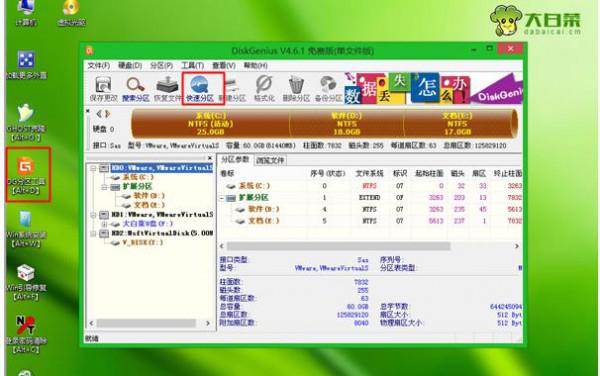Image resolution: width=600 pixels, height=376 pixels.
Task: Click the 标识 column header
Action: pos(400,174)
